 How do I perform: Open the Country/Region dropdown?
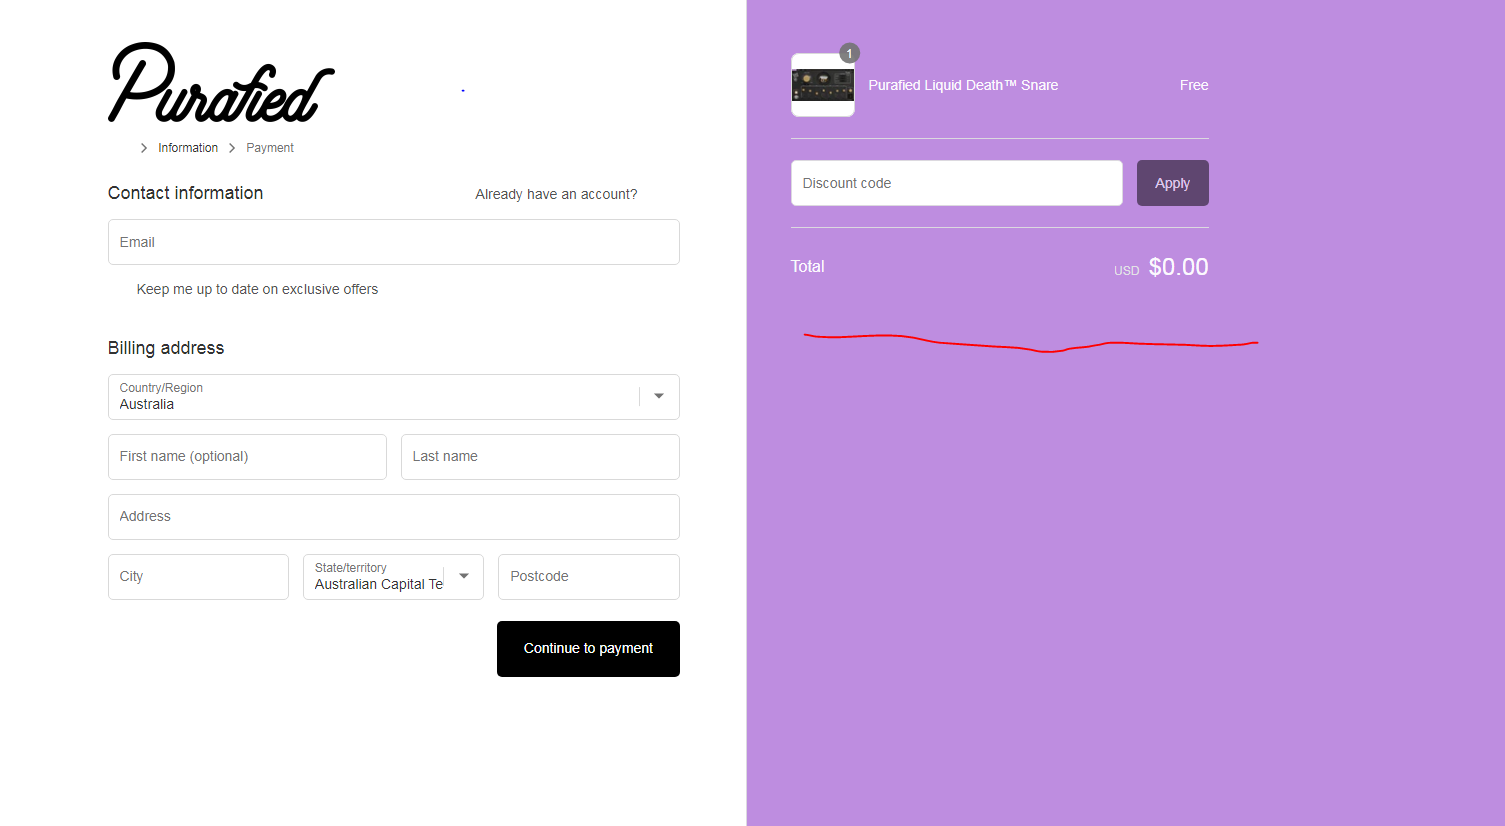(x=394, y=397)
